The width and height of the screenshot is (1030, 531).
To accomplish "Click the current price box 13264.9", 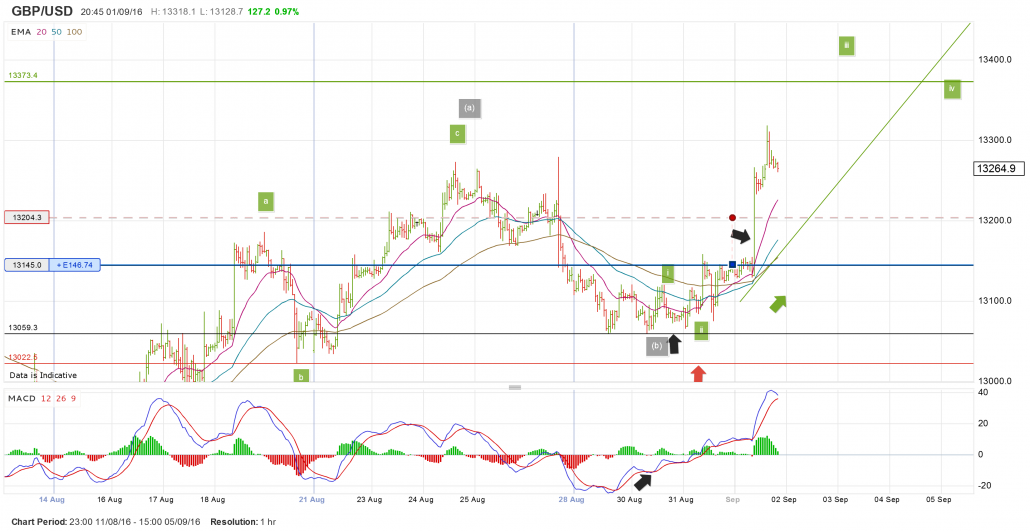I will 1000,168.
